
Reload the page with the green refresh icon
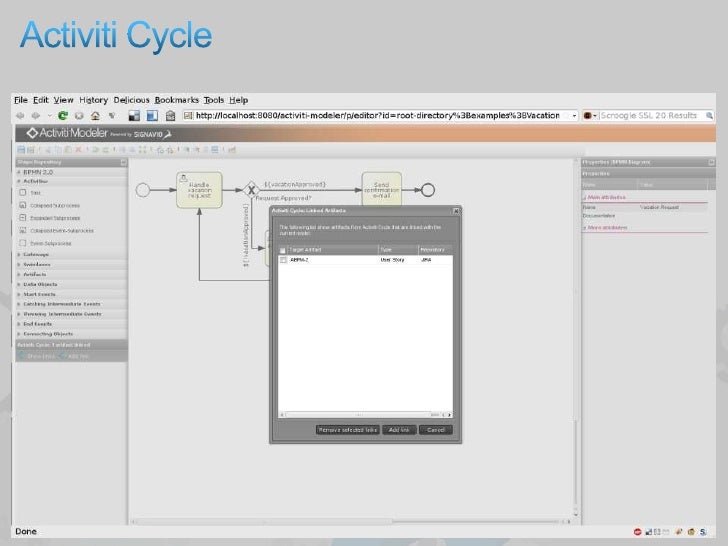63,115
